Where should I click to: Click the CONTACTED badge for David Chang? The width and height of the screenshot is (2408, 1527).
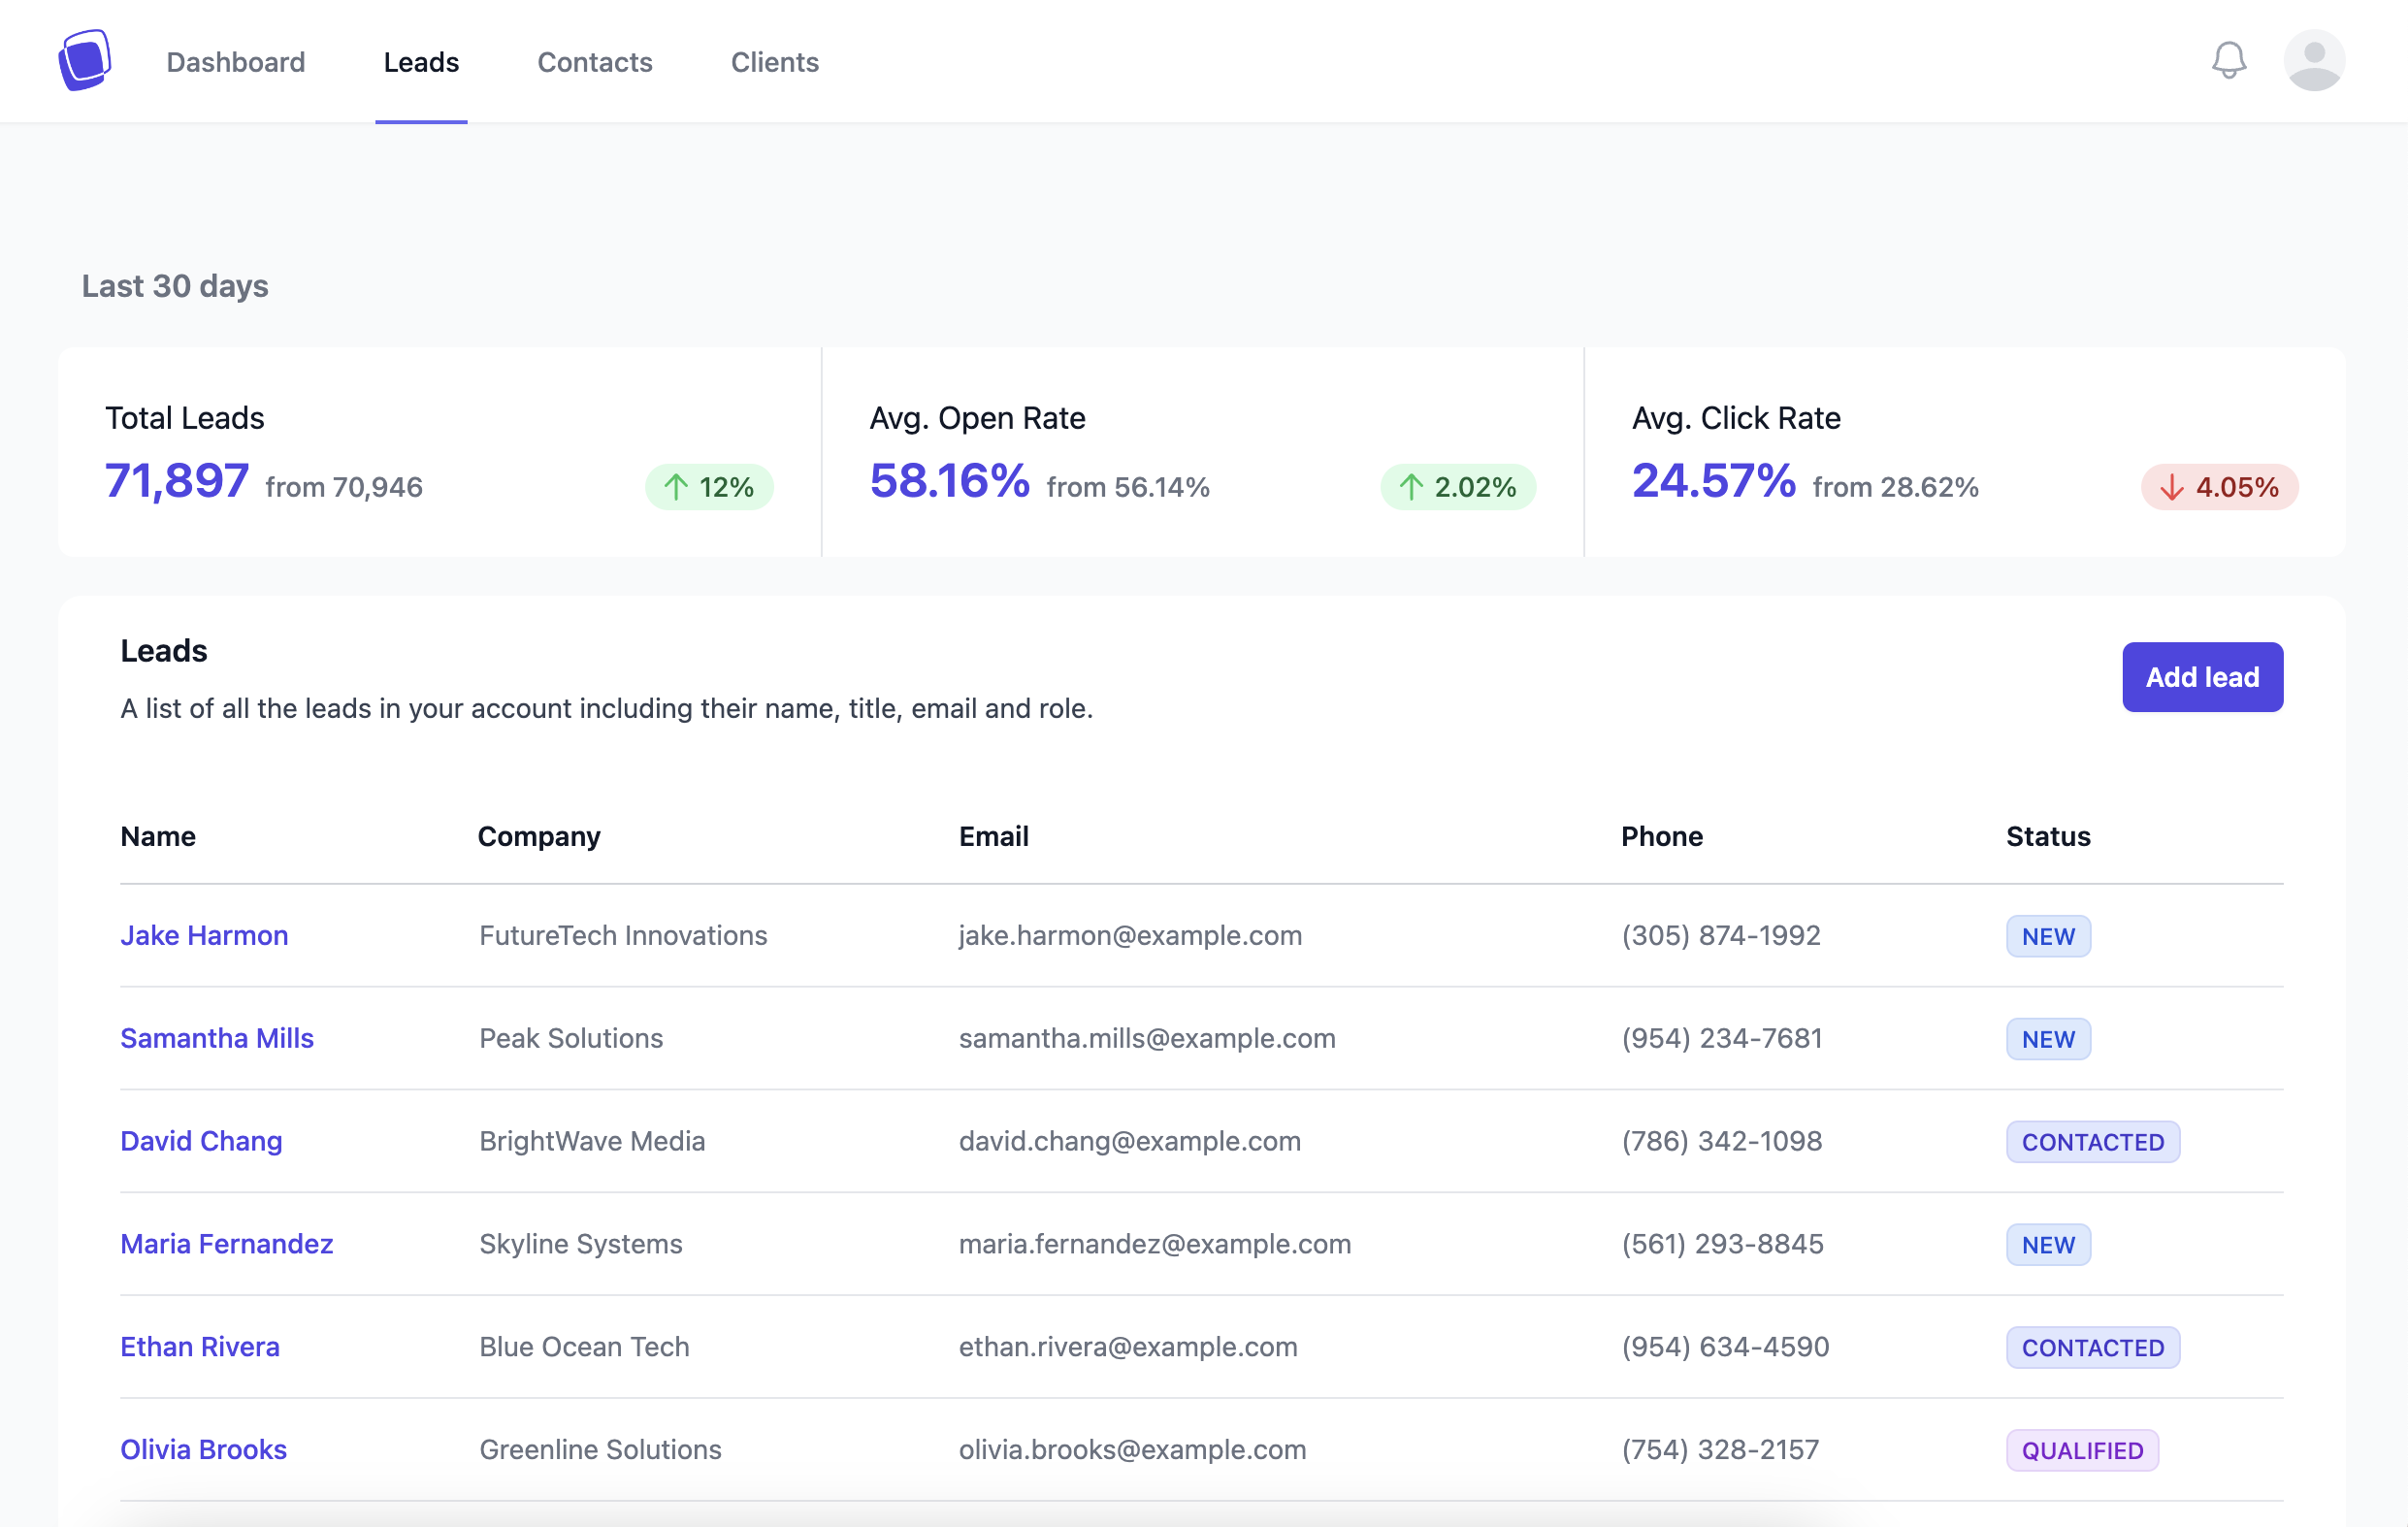coord(2093,1141)
